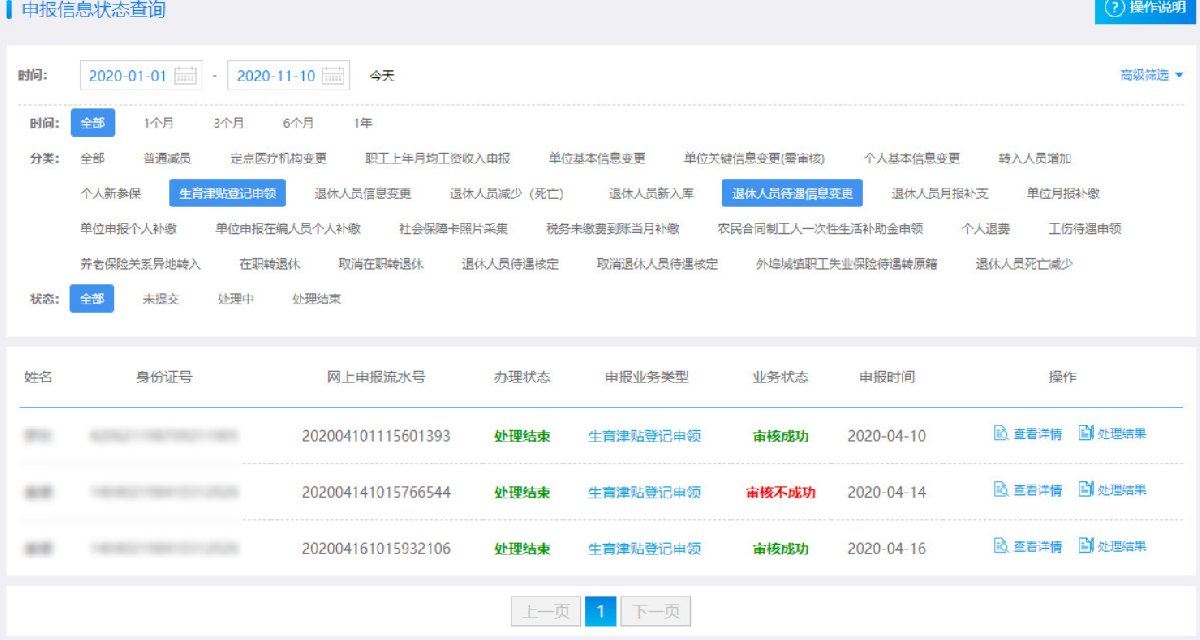Open 处理结果 icon for the 2020-04-10 record
1200x640 pixels.
pos(1086,433)
